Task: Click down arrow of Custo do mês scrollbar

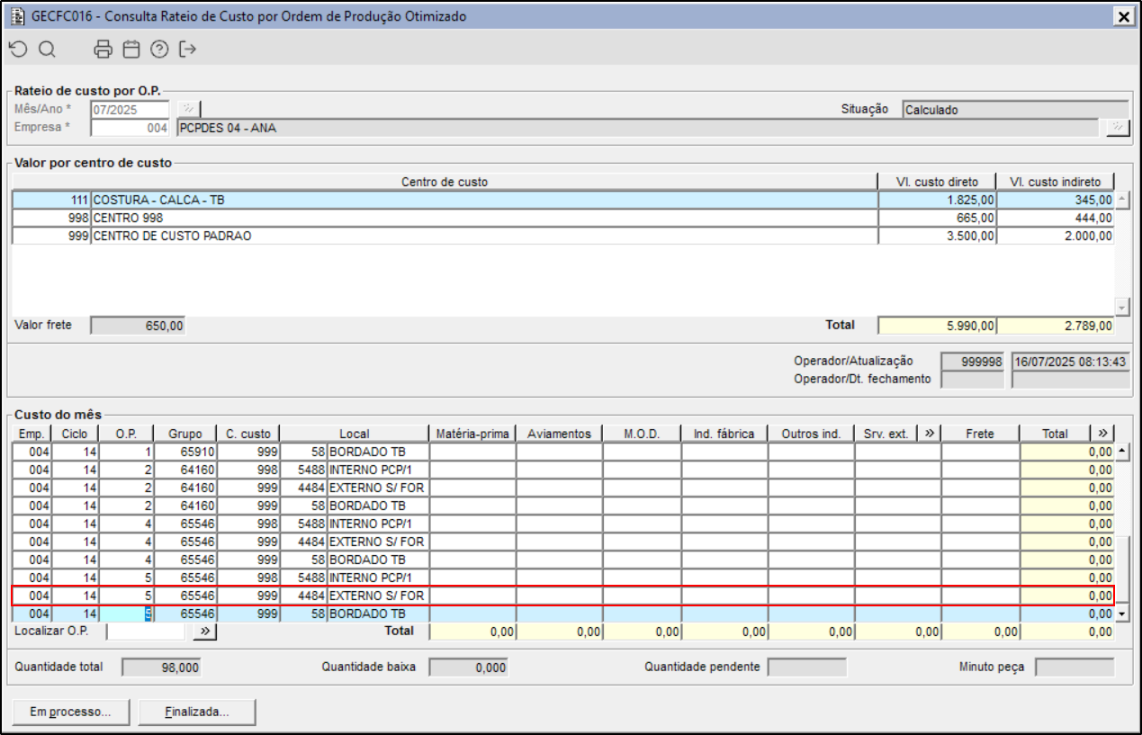Action: [1122, 614]
